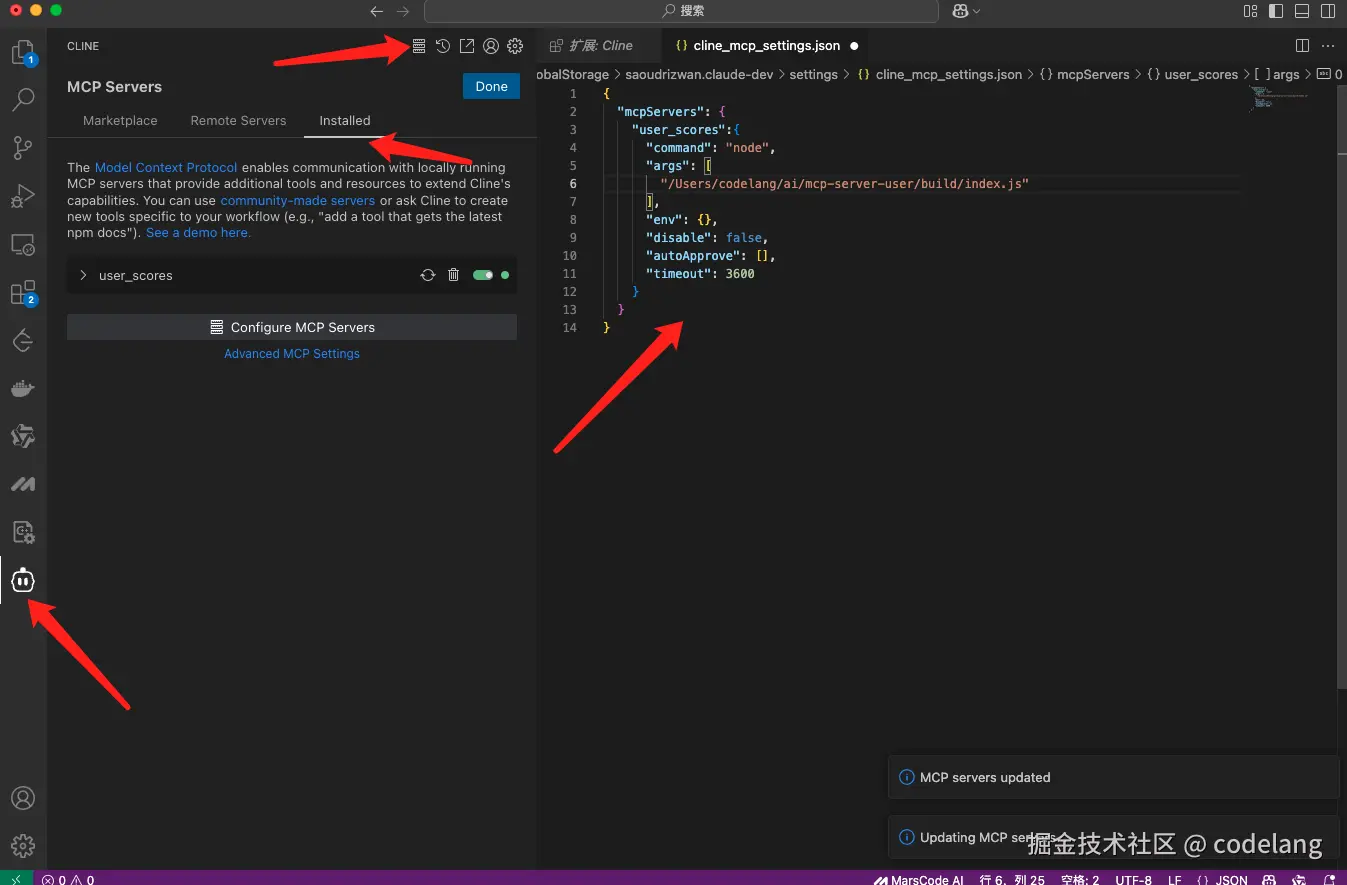Click MarsCode AI in the status bar
Image resolution: width=1347 pixels, height=885 pixels.
click(918, 879)
